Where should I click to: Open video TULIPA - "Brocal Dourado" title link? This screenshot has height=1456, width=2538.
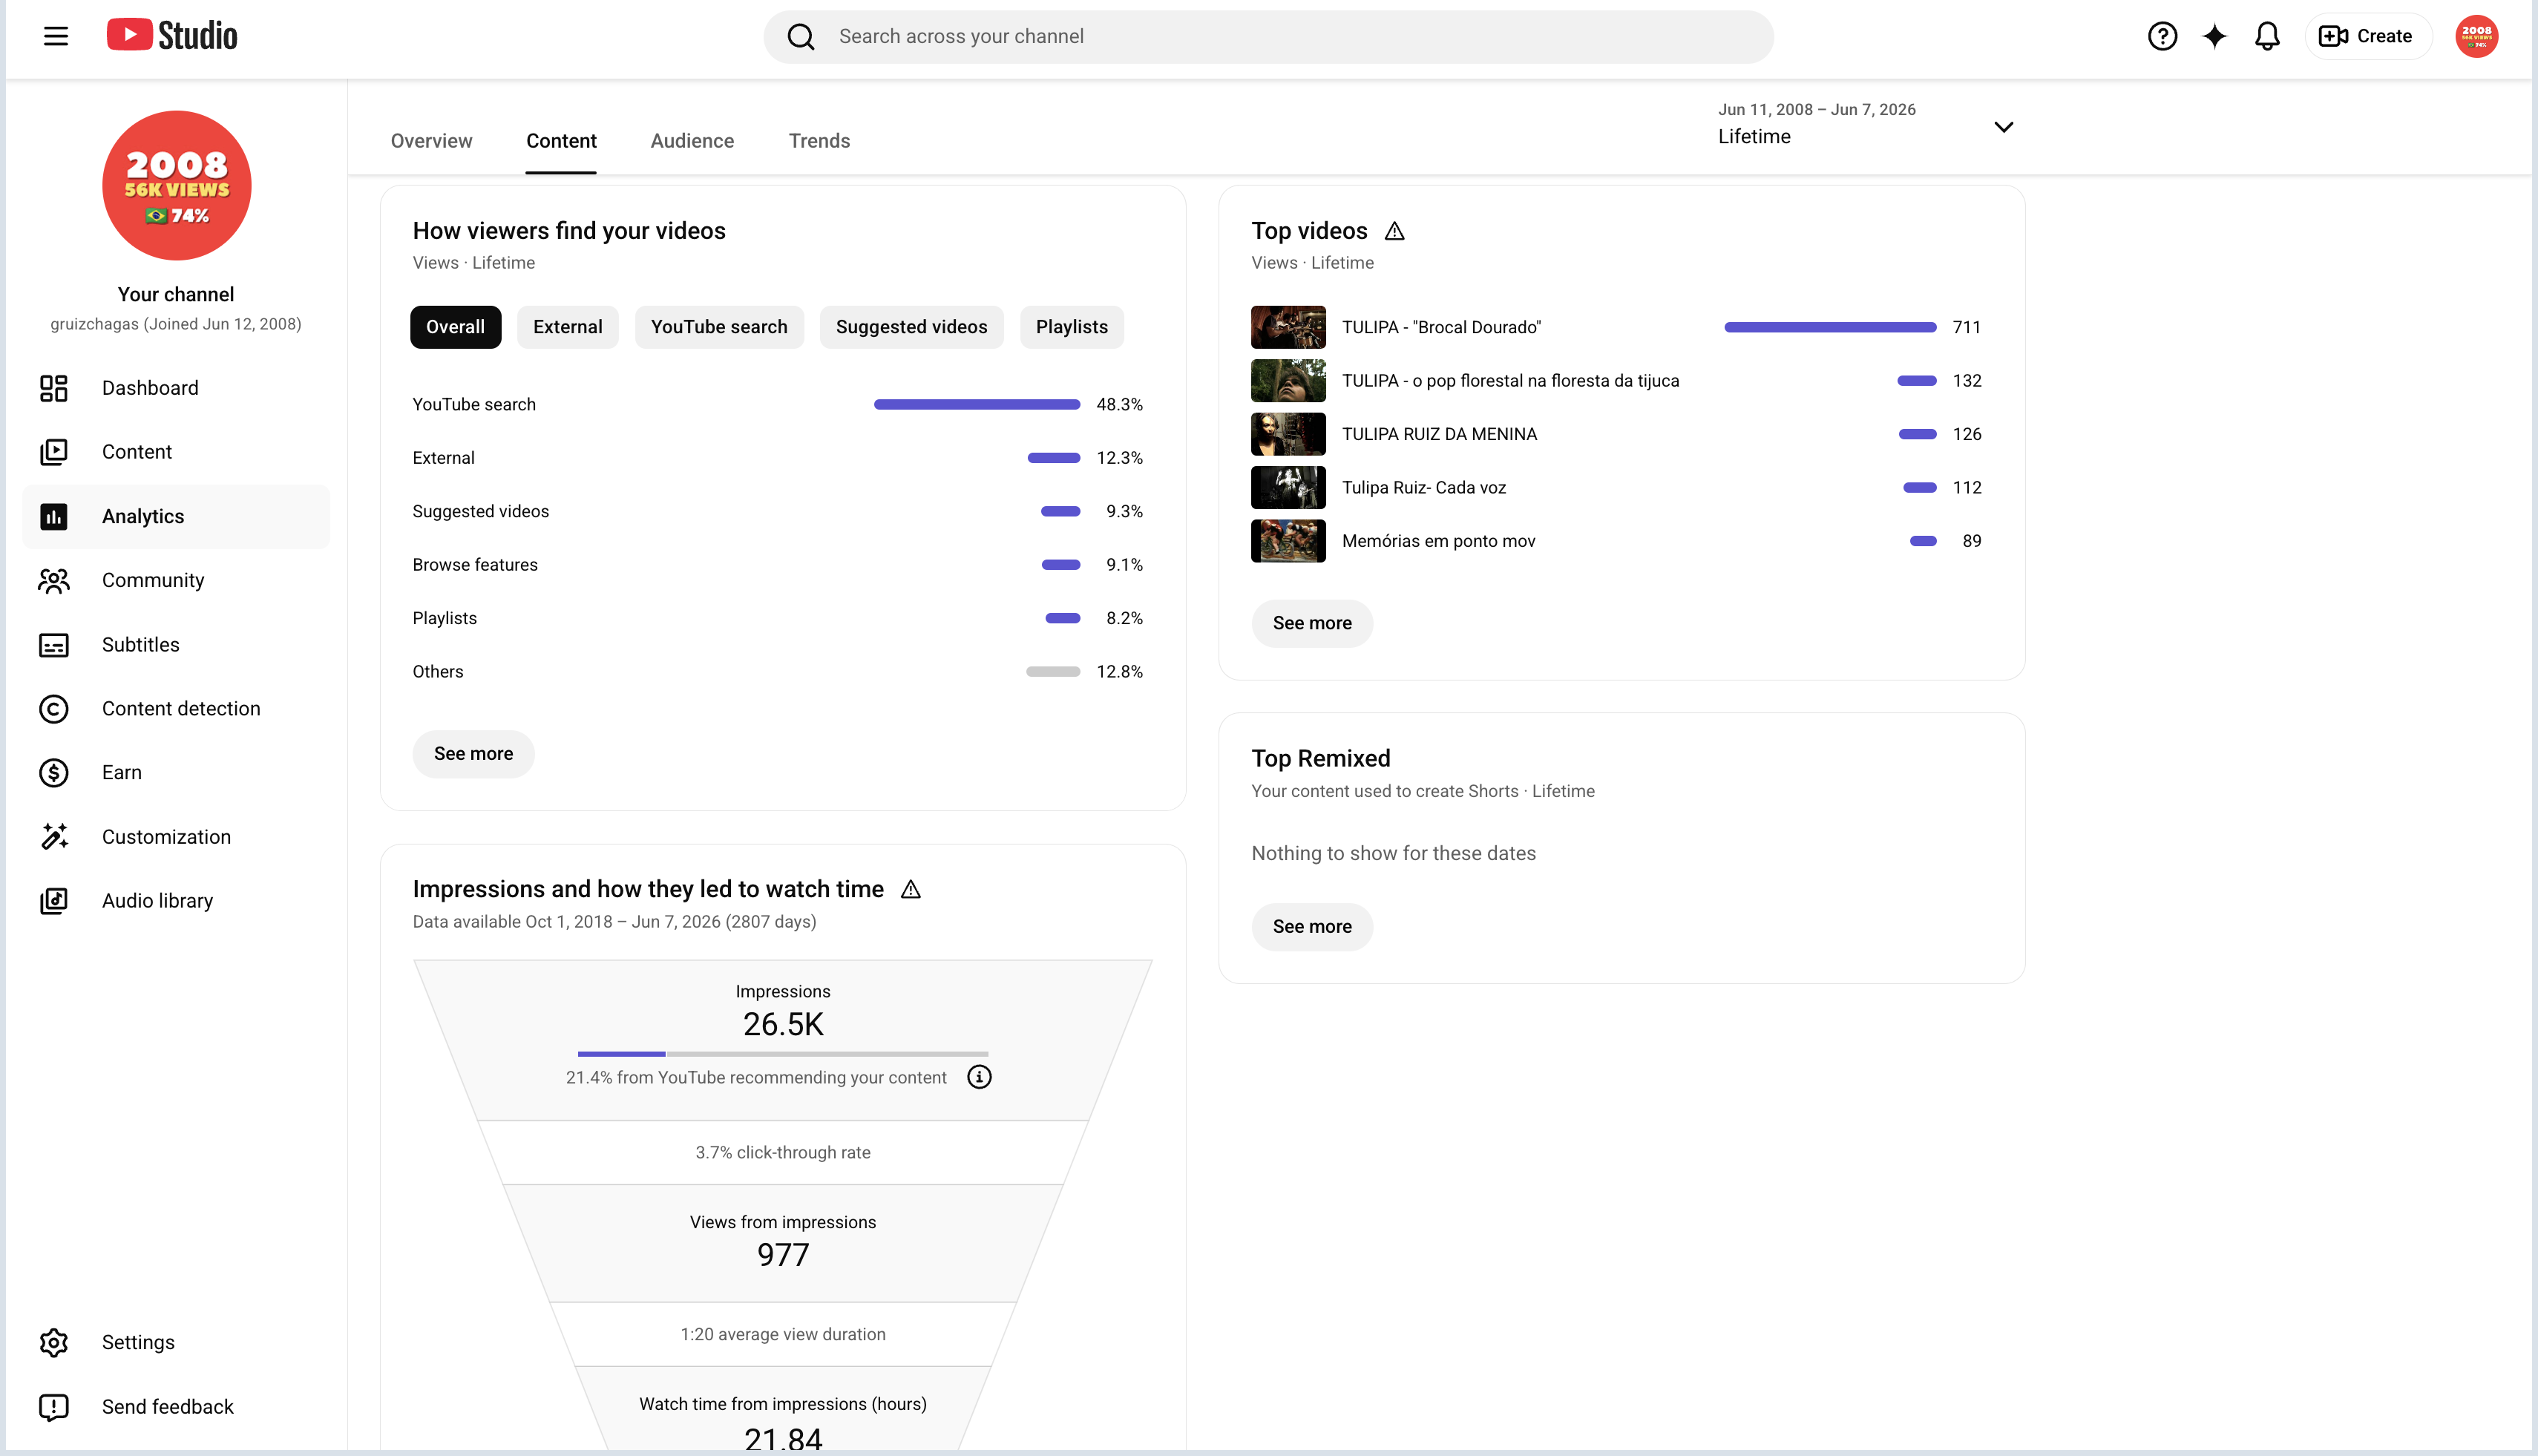tap(1441, 327)
